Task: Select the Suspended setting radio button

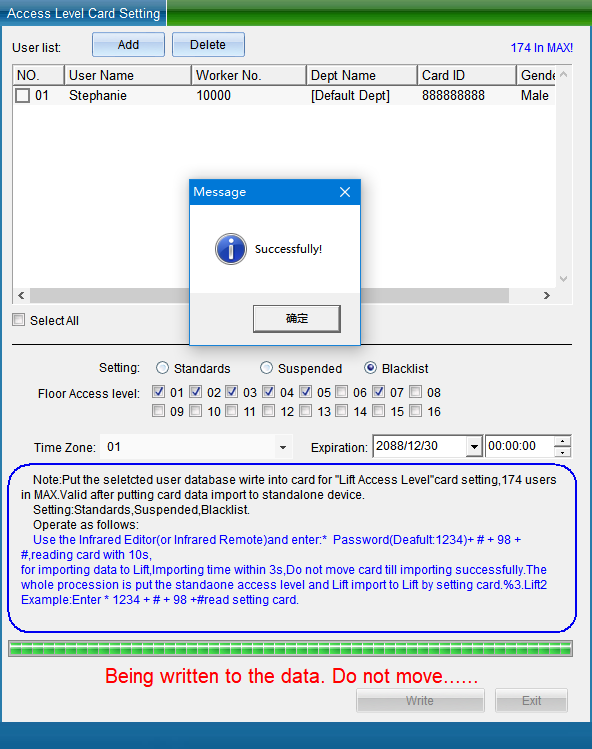Action: click(266, 368)
